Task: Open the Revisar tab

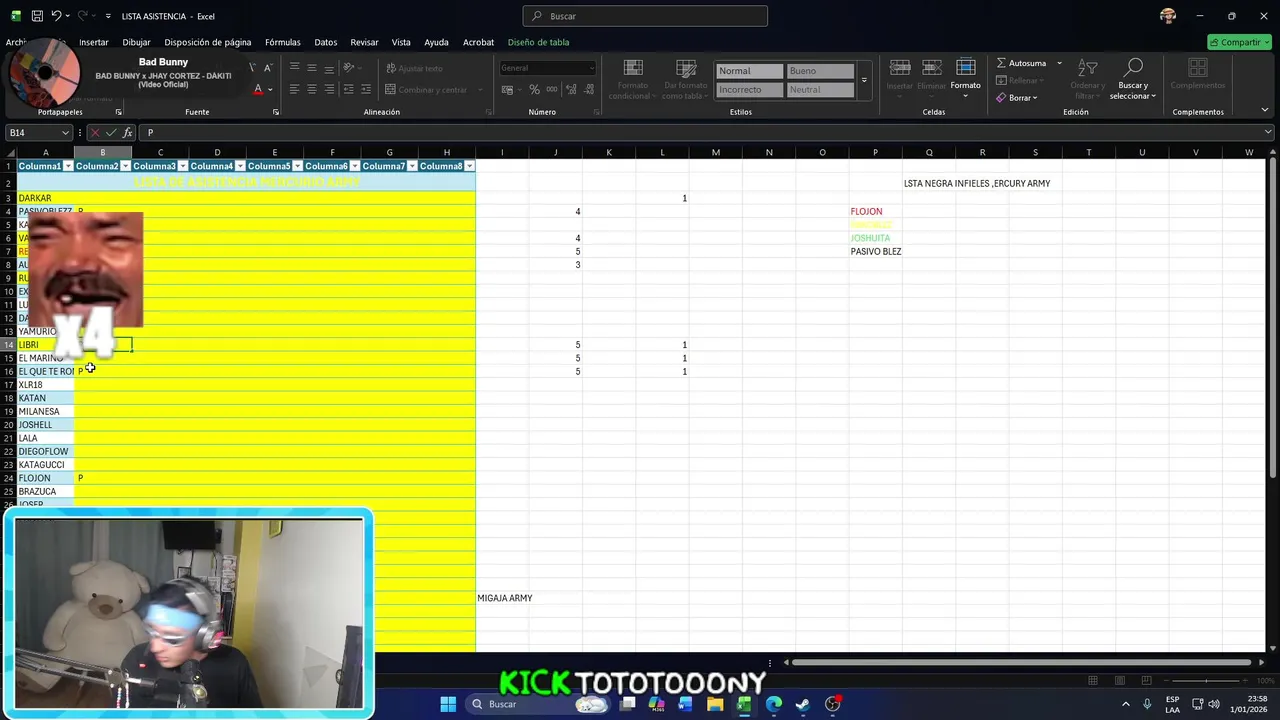Action: 364,42
